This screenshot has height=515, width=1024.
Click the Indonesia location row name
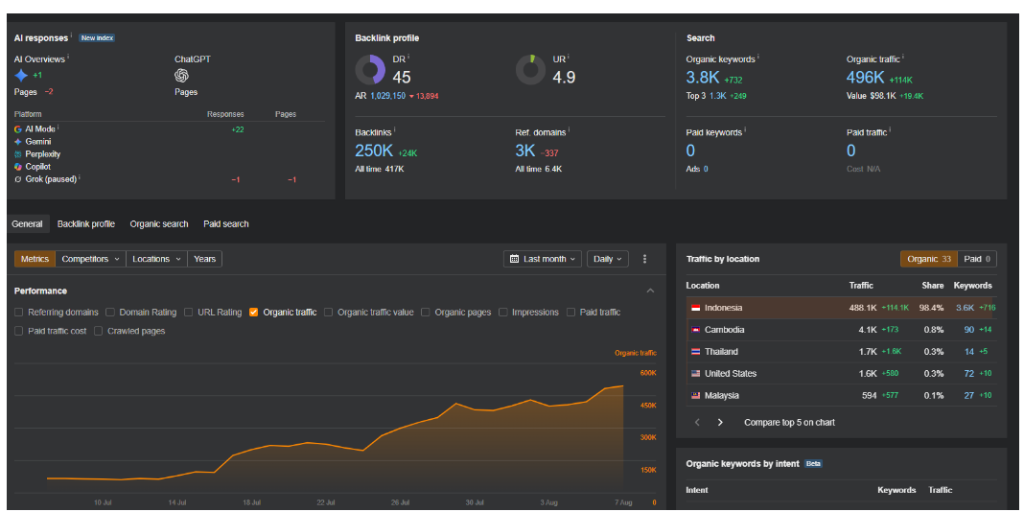point(723,308)
